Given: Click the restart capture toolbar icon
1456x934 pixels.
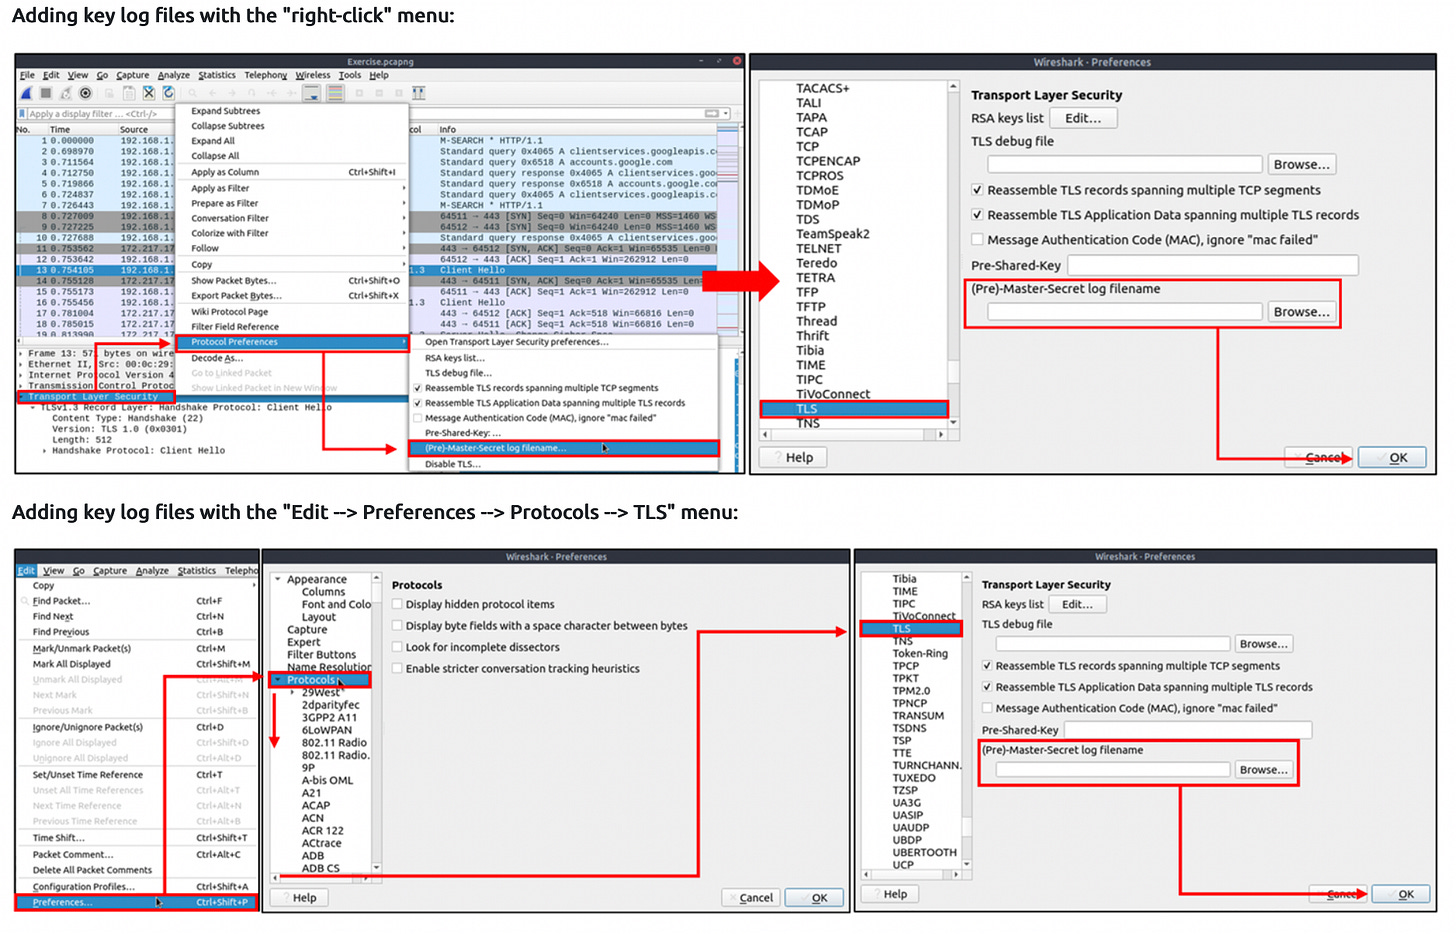Looking at the screenshot, I should tap(66, 93).
